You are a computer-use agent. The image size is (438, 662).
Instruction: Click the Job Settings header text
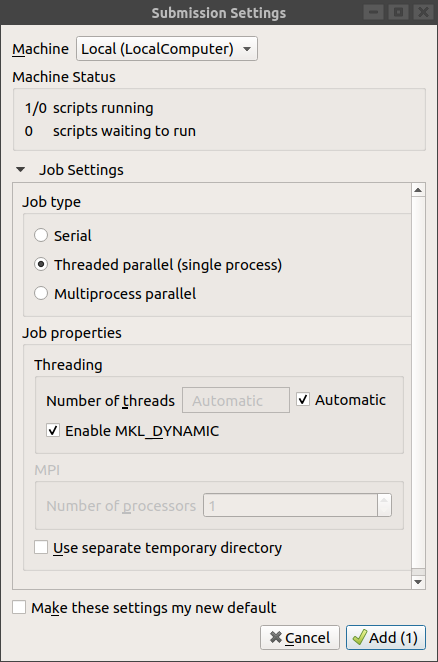tap(82, 170)
